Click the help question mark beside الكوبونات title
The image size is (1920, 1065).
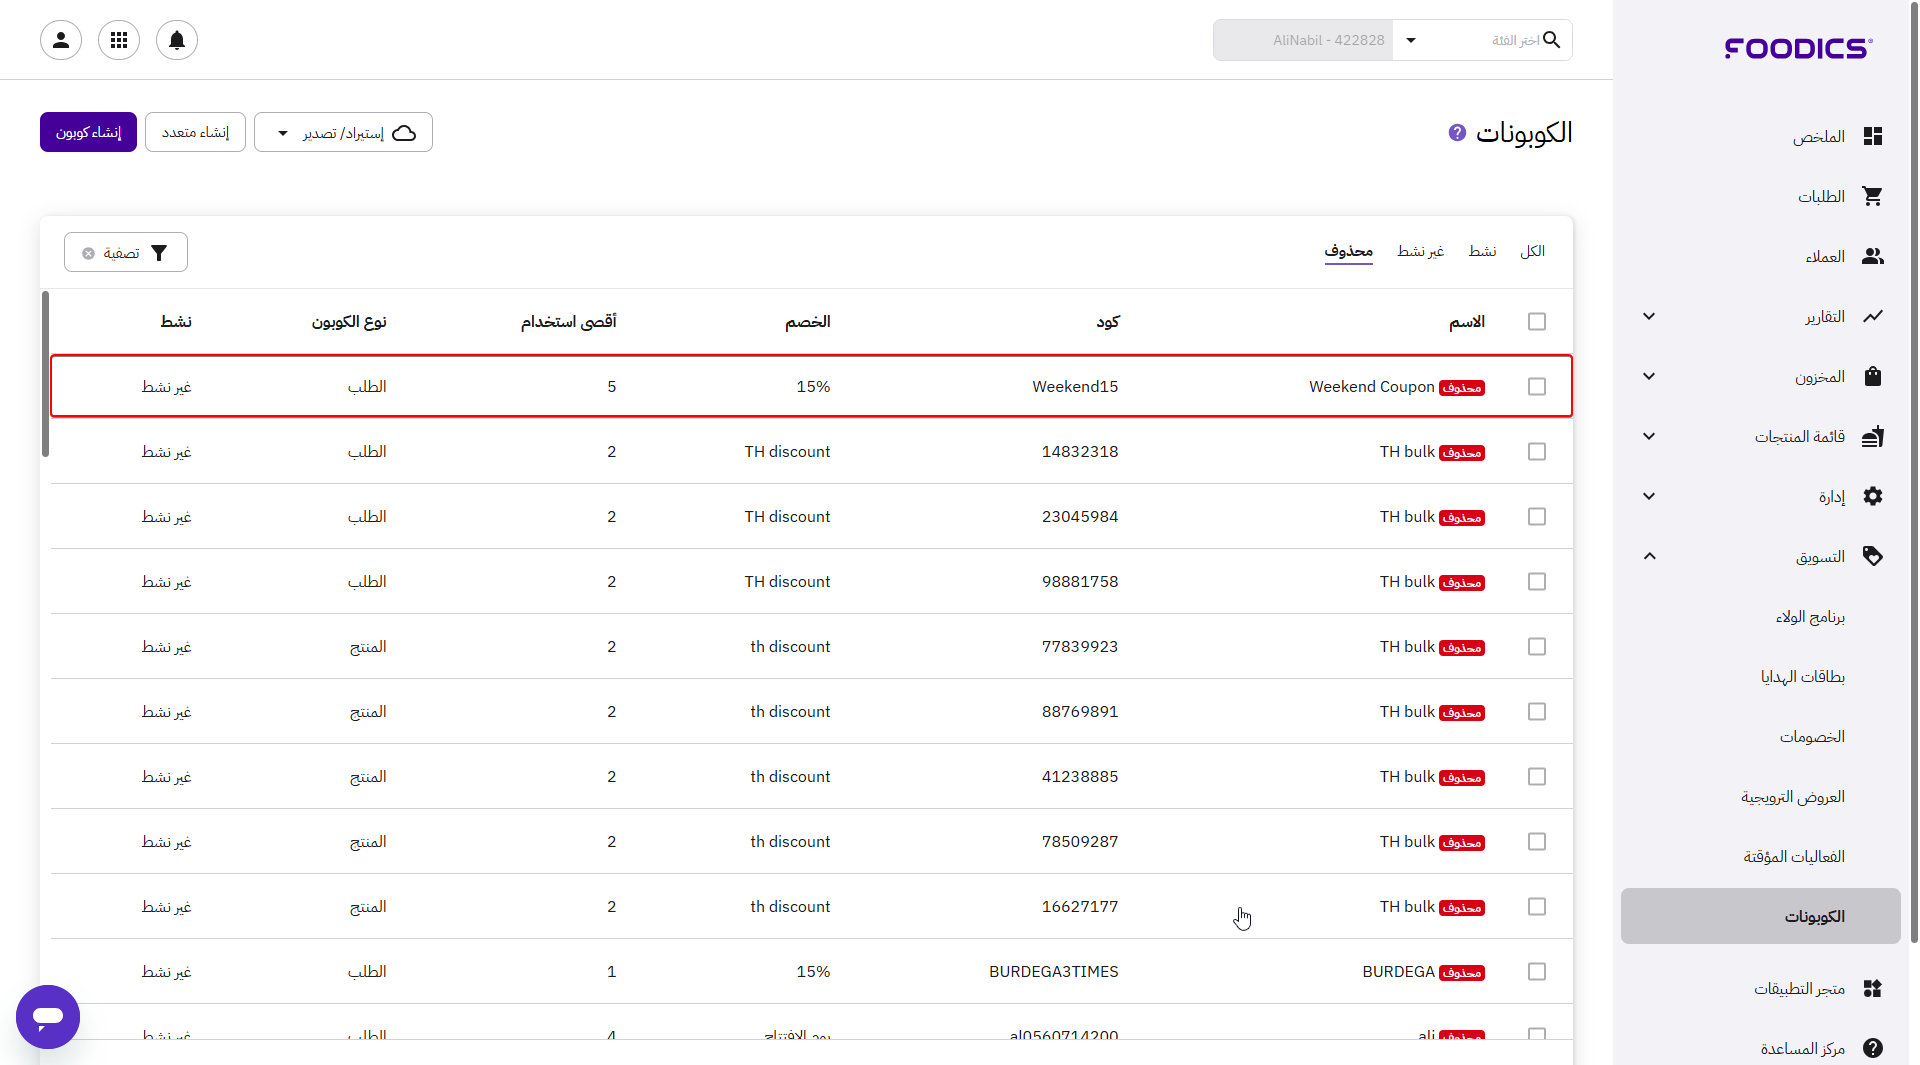1457,132
